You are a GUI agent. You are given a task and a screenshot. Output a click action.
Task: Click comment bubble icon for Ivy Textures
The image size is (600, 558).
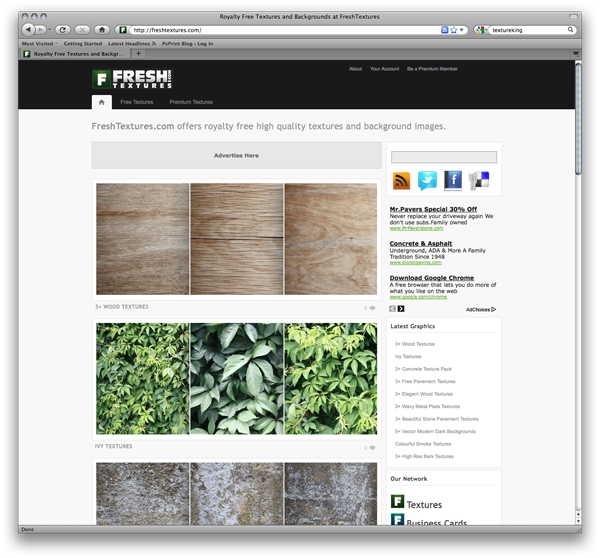pyautogui.click(x=372, y=447)
